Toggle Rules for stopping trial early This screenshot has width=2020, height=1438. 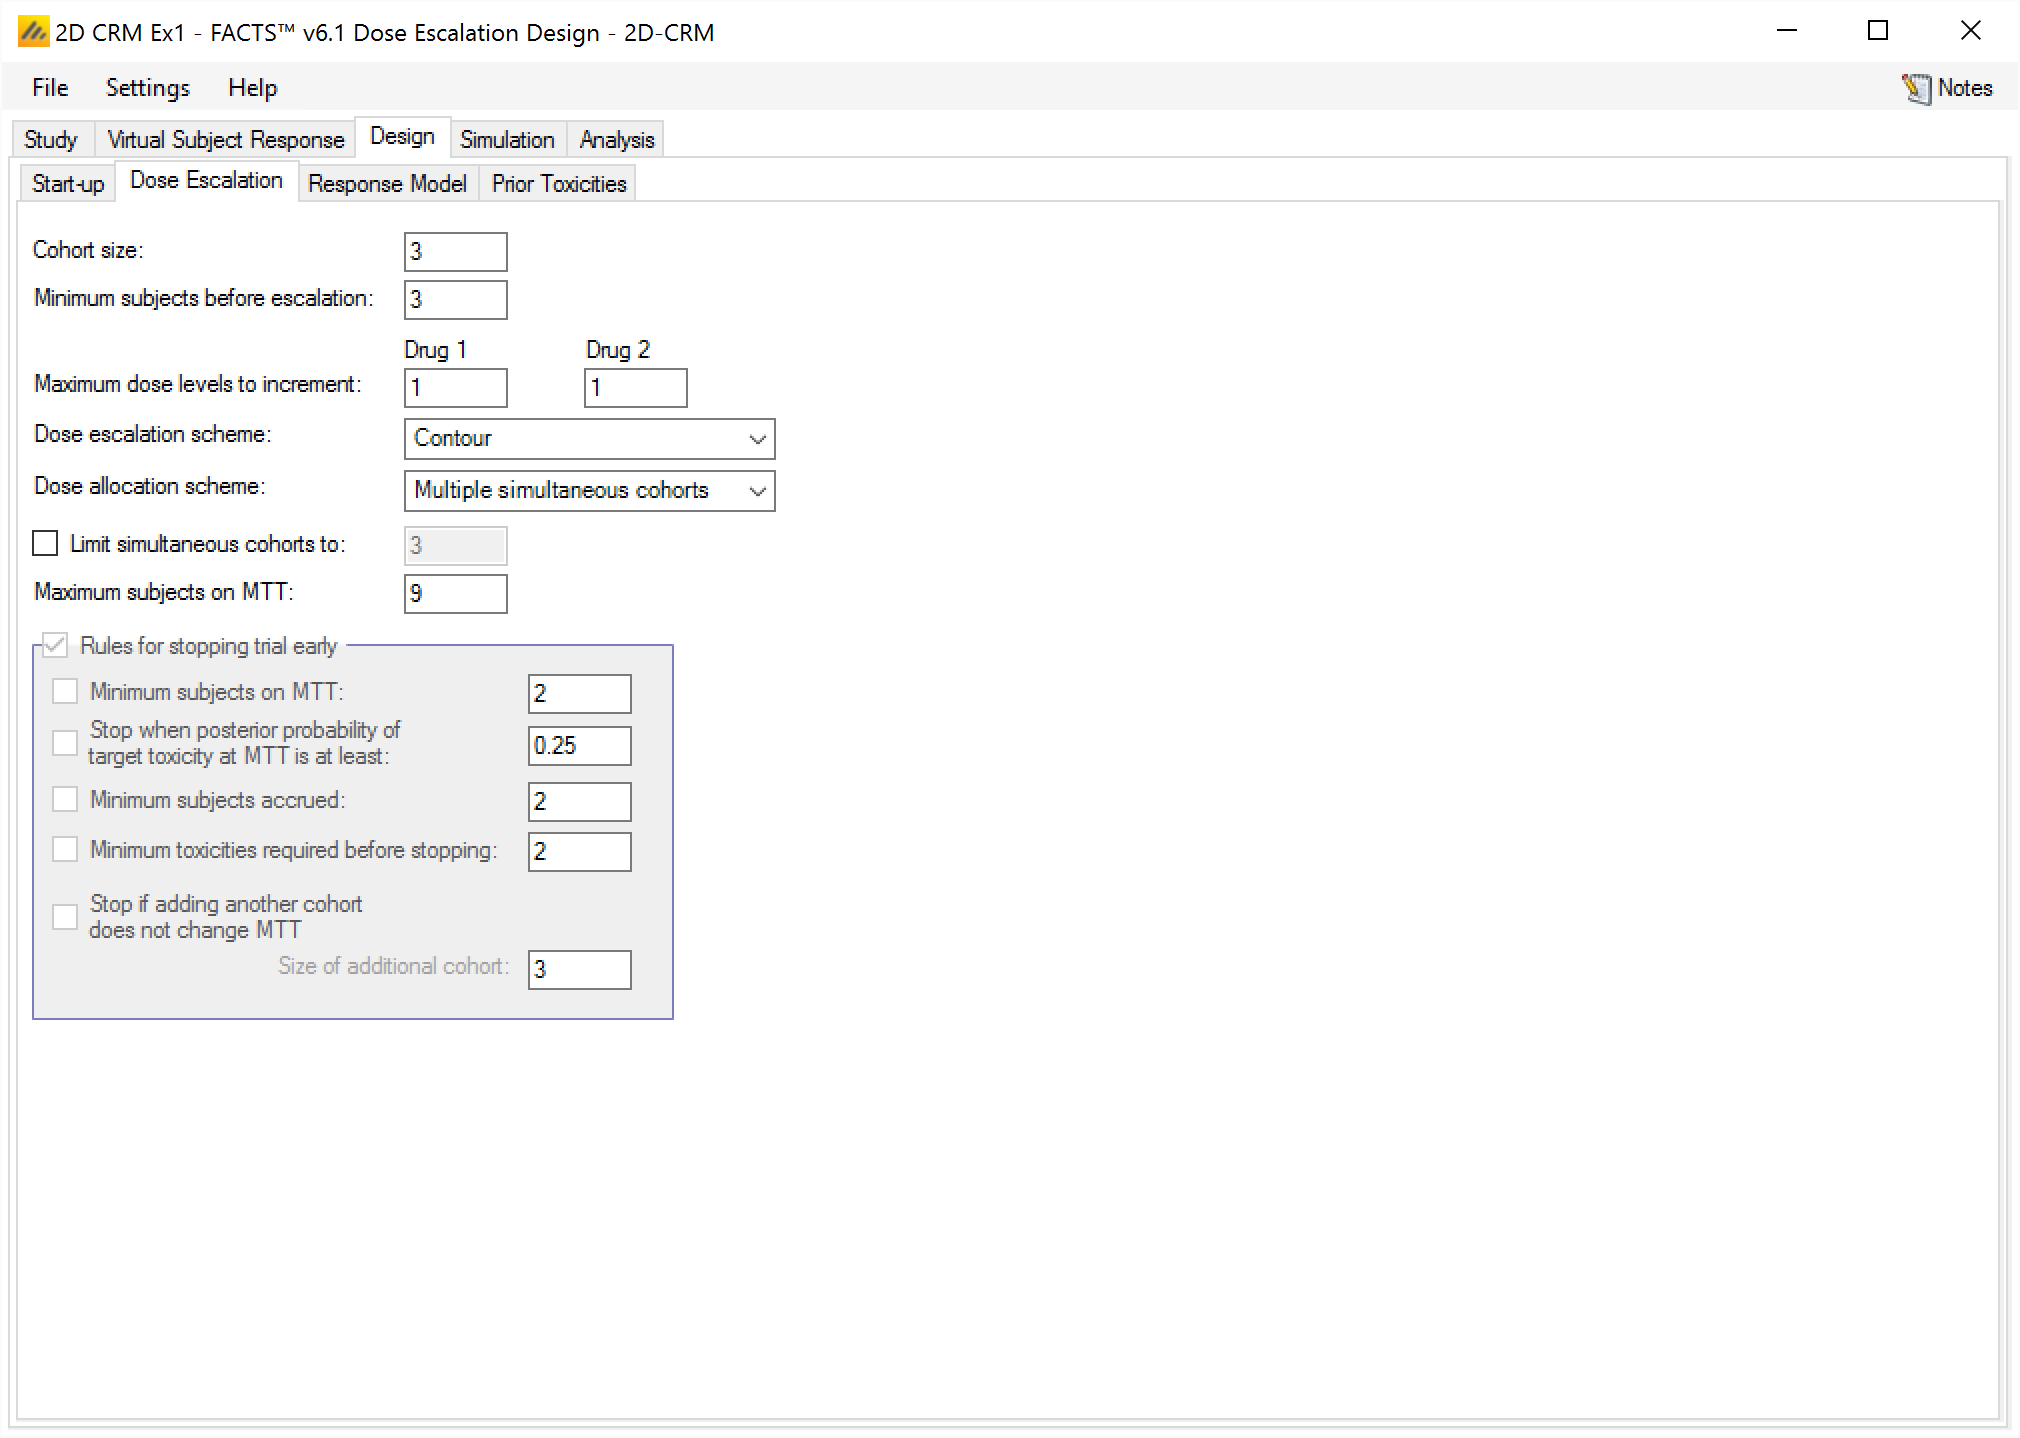pyautogui.click(x=55, y=645)
